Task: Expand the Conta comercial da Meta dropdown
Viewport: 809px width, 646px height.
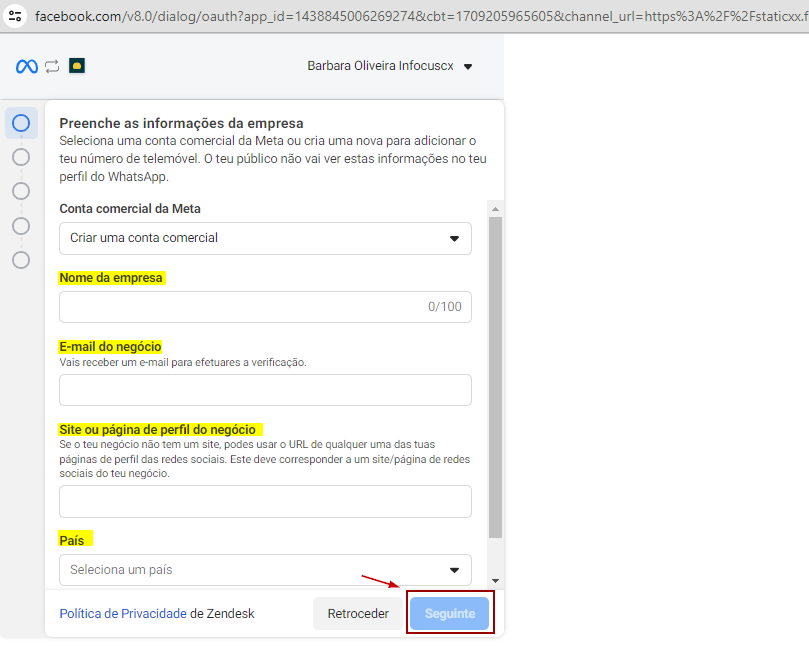Action: [265, 238]
